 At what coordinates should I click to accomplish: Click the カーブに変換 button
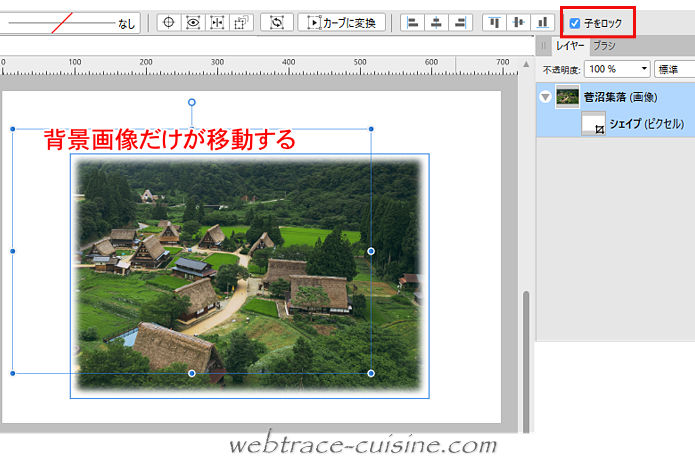pos(342,22)
